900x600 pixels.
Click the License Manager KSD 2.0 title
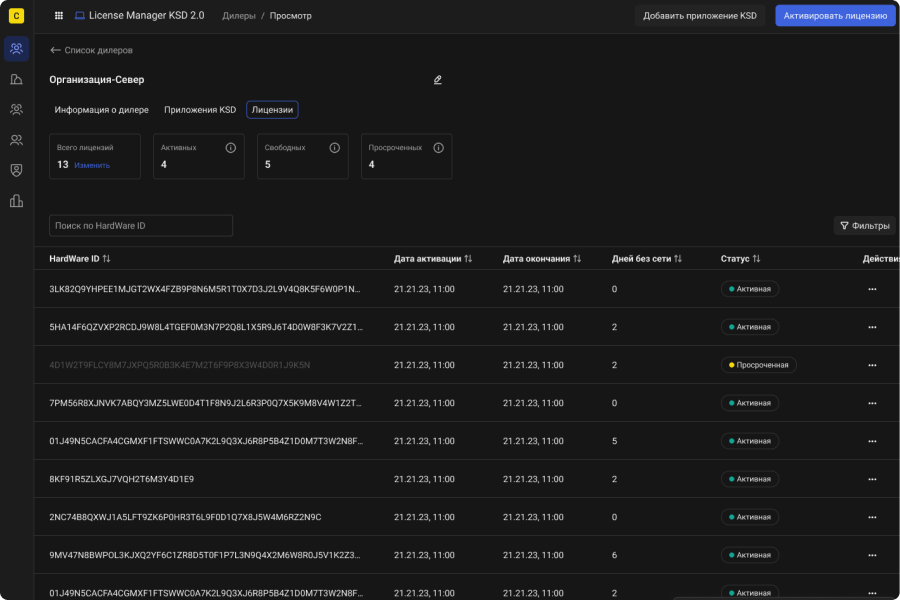(x=146, y=16)
